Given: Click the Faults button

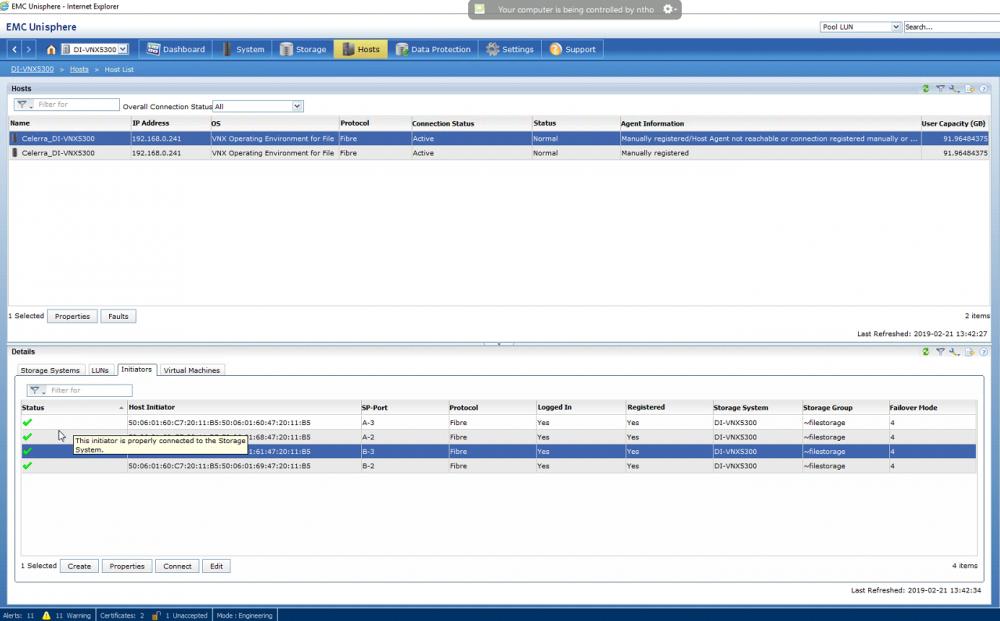Looking at the screenshot, I should tap(118, 316).
